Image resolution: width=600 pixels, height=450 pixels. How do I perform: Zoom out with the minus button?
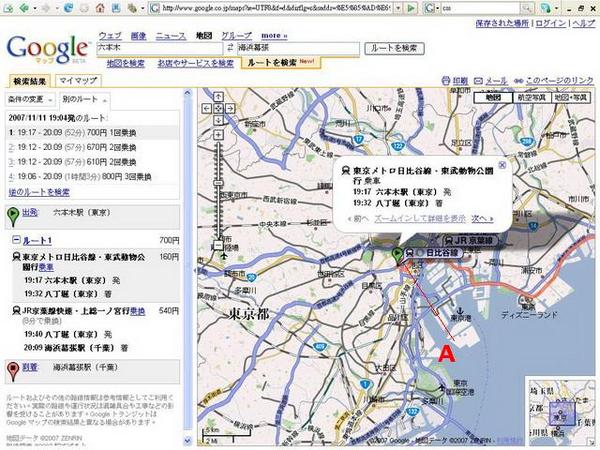(x=218, y=245)
